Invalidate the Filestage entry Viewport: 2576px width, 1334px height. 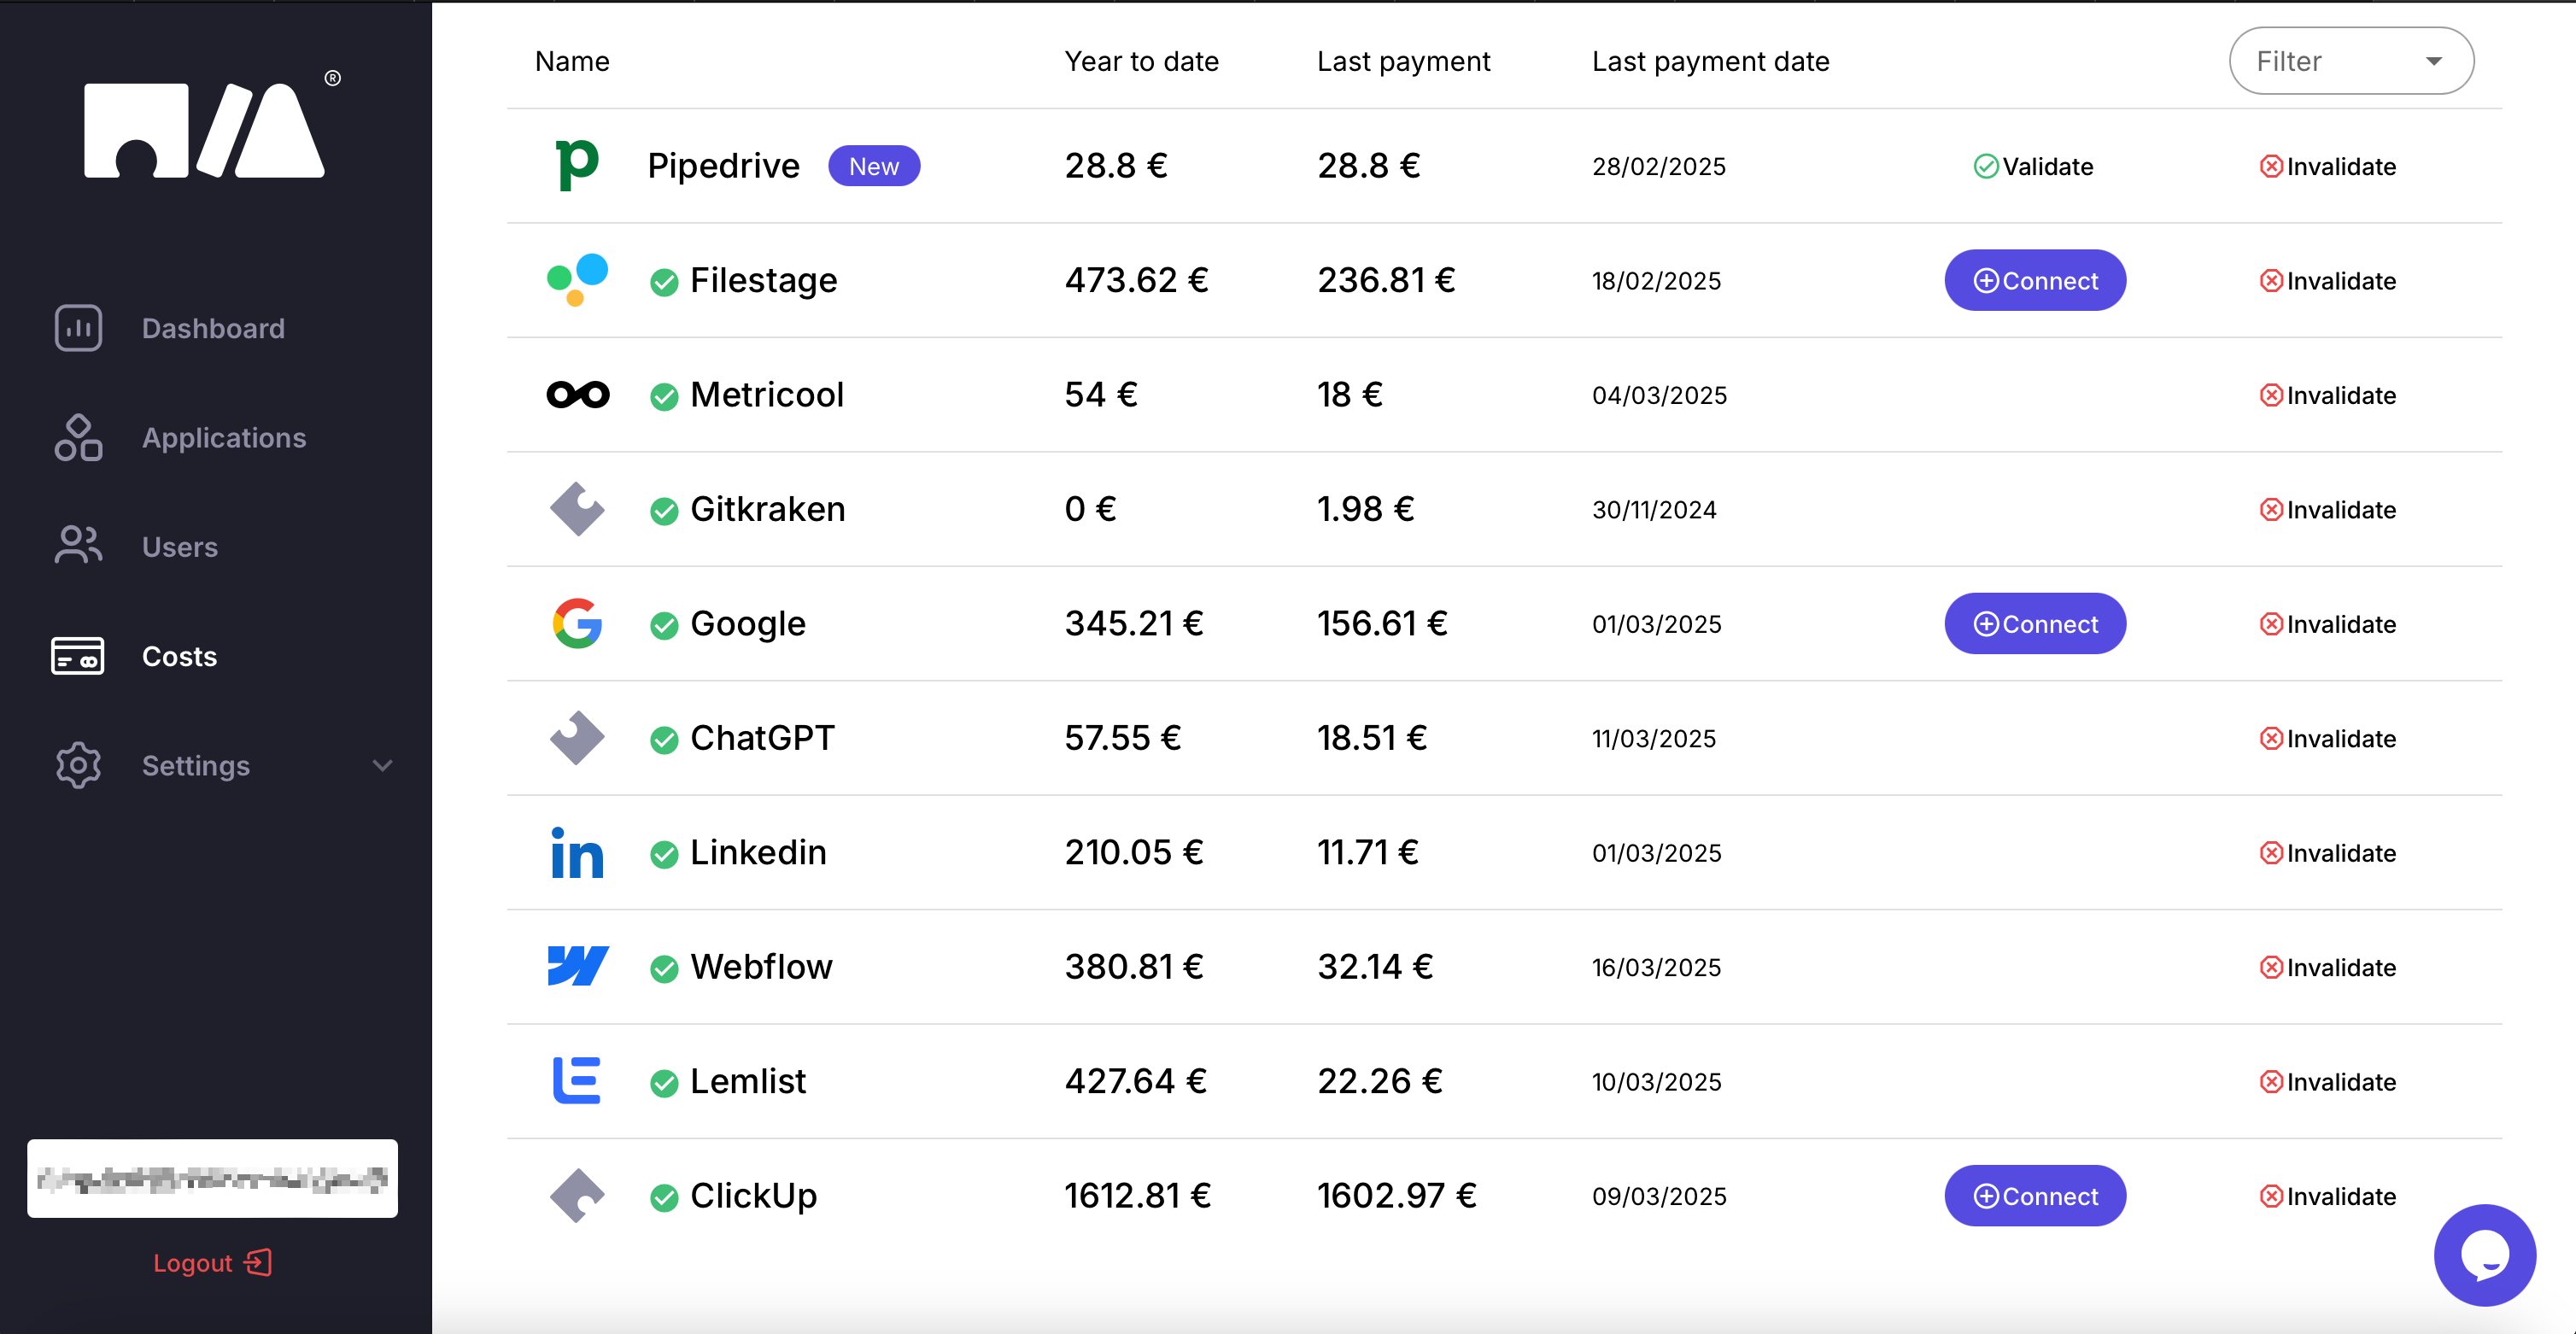tap(2328, 281)
